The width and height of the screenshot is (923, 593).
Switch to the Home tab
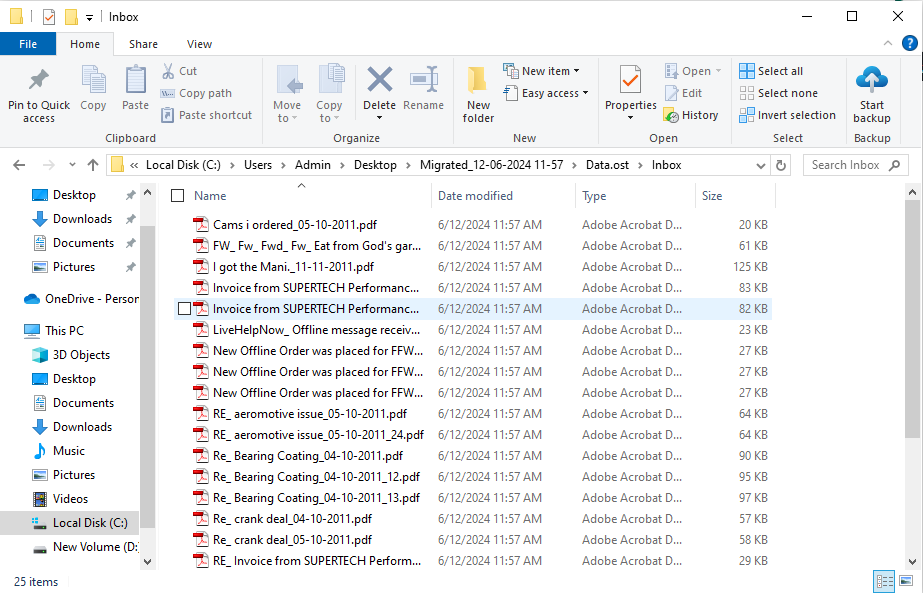[x=85, y=44]
